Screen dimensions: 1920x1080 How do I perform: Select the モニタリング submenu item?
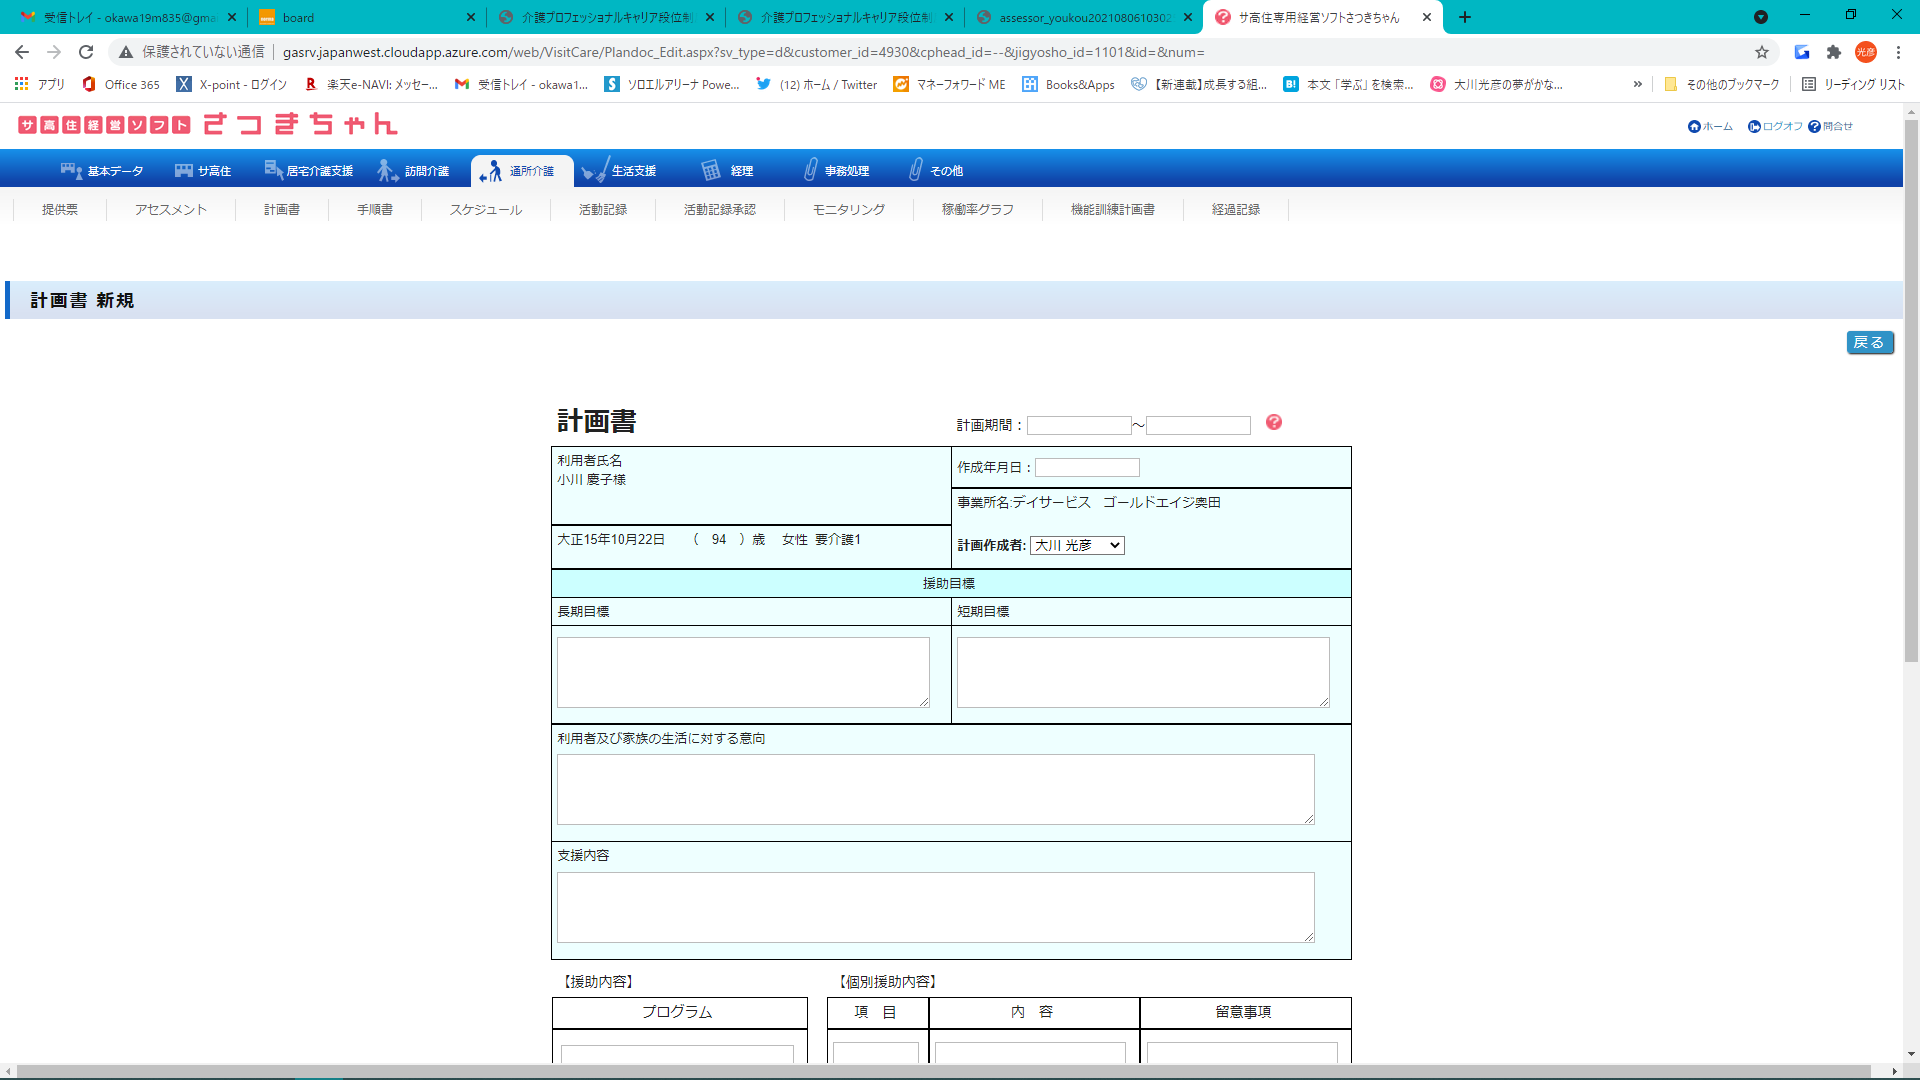pos(848,210)
